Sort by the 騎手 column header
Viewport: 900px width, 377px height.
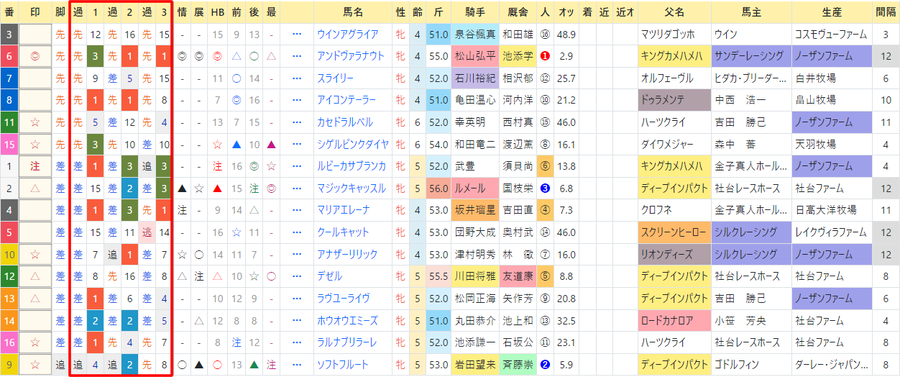click(475, 12)
